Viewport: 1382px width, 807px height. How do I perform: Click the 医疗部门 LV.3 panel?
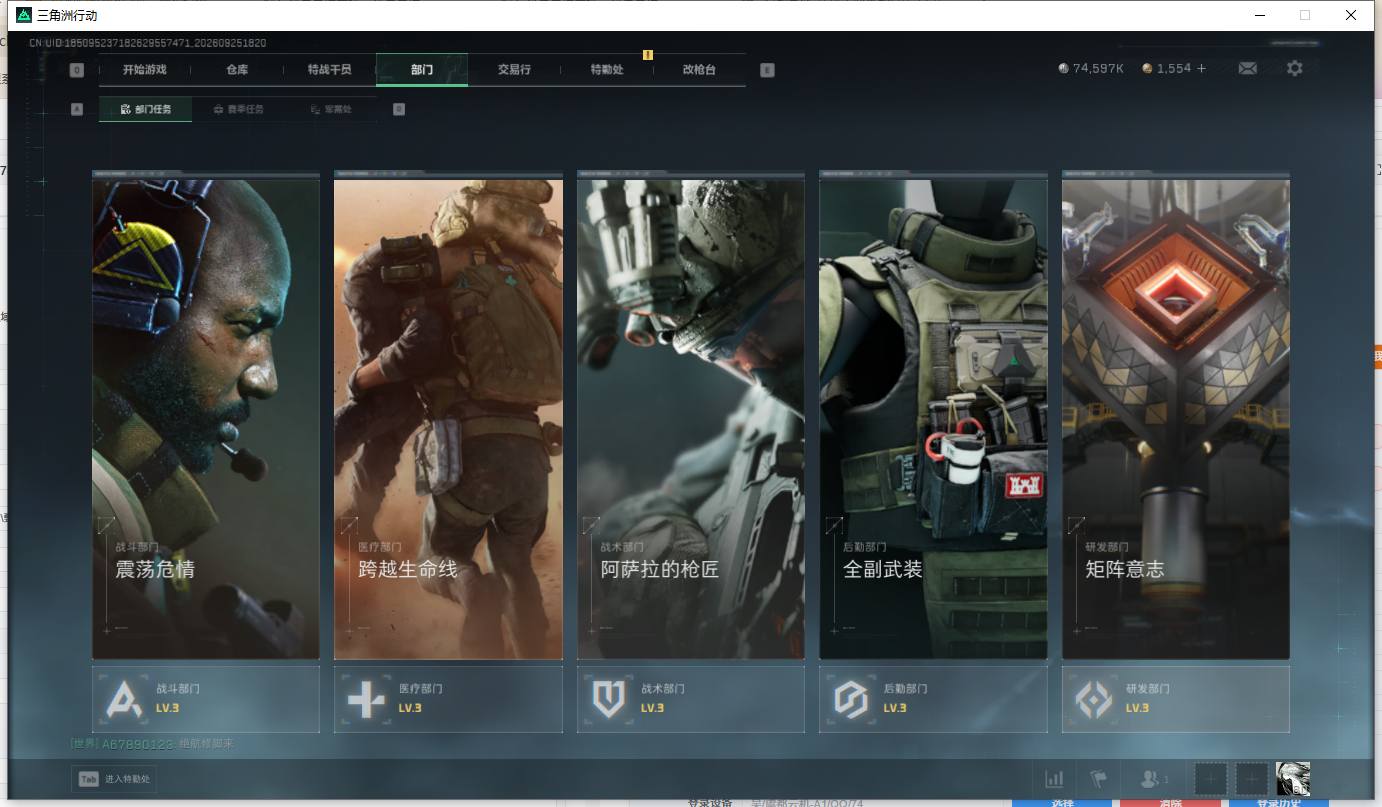click(448, 699)
